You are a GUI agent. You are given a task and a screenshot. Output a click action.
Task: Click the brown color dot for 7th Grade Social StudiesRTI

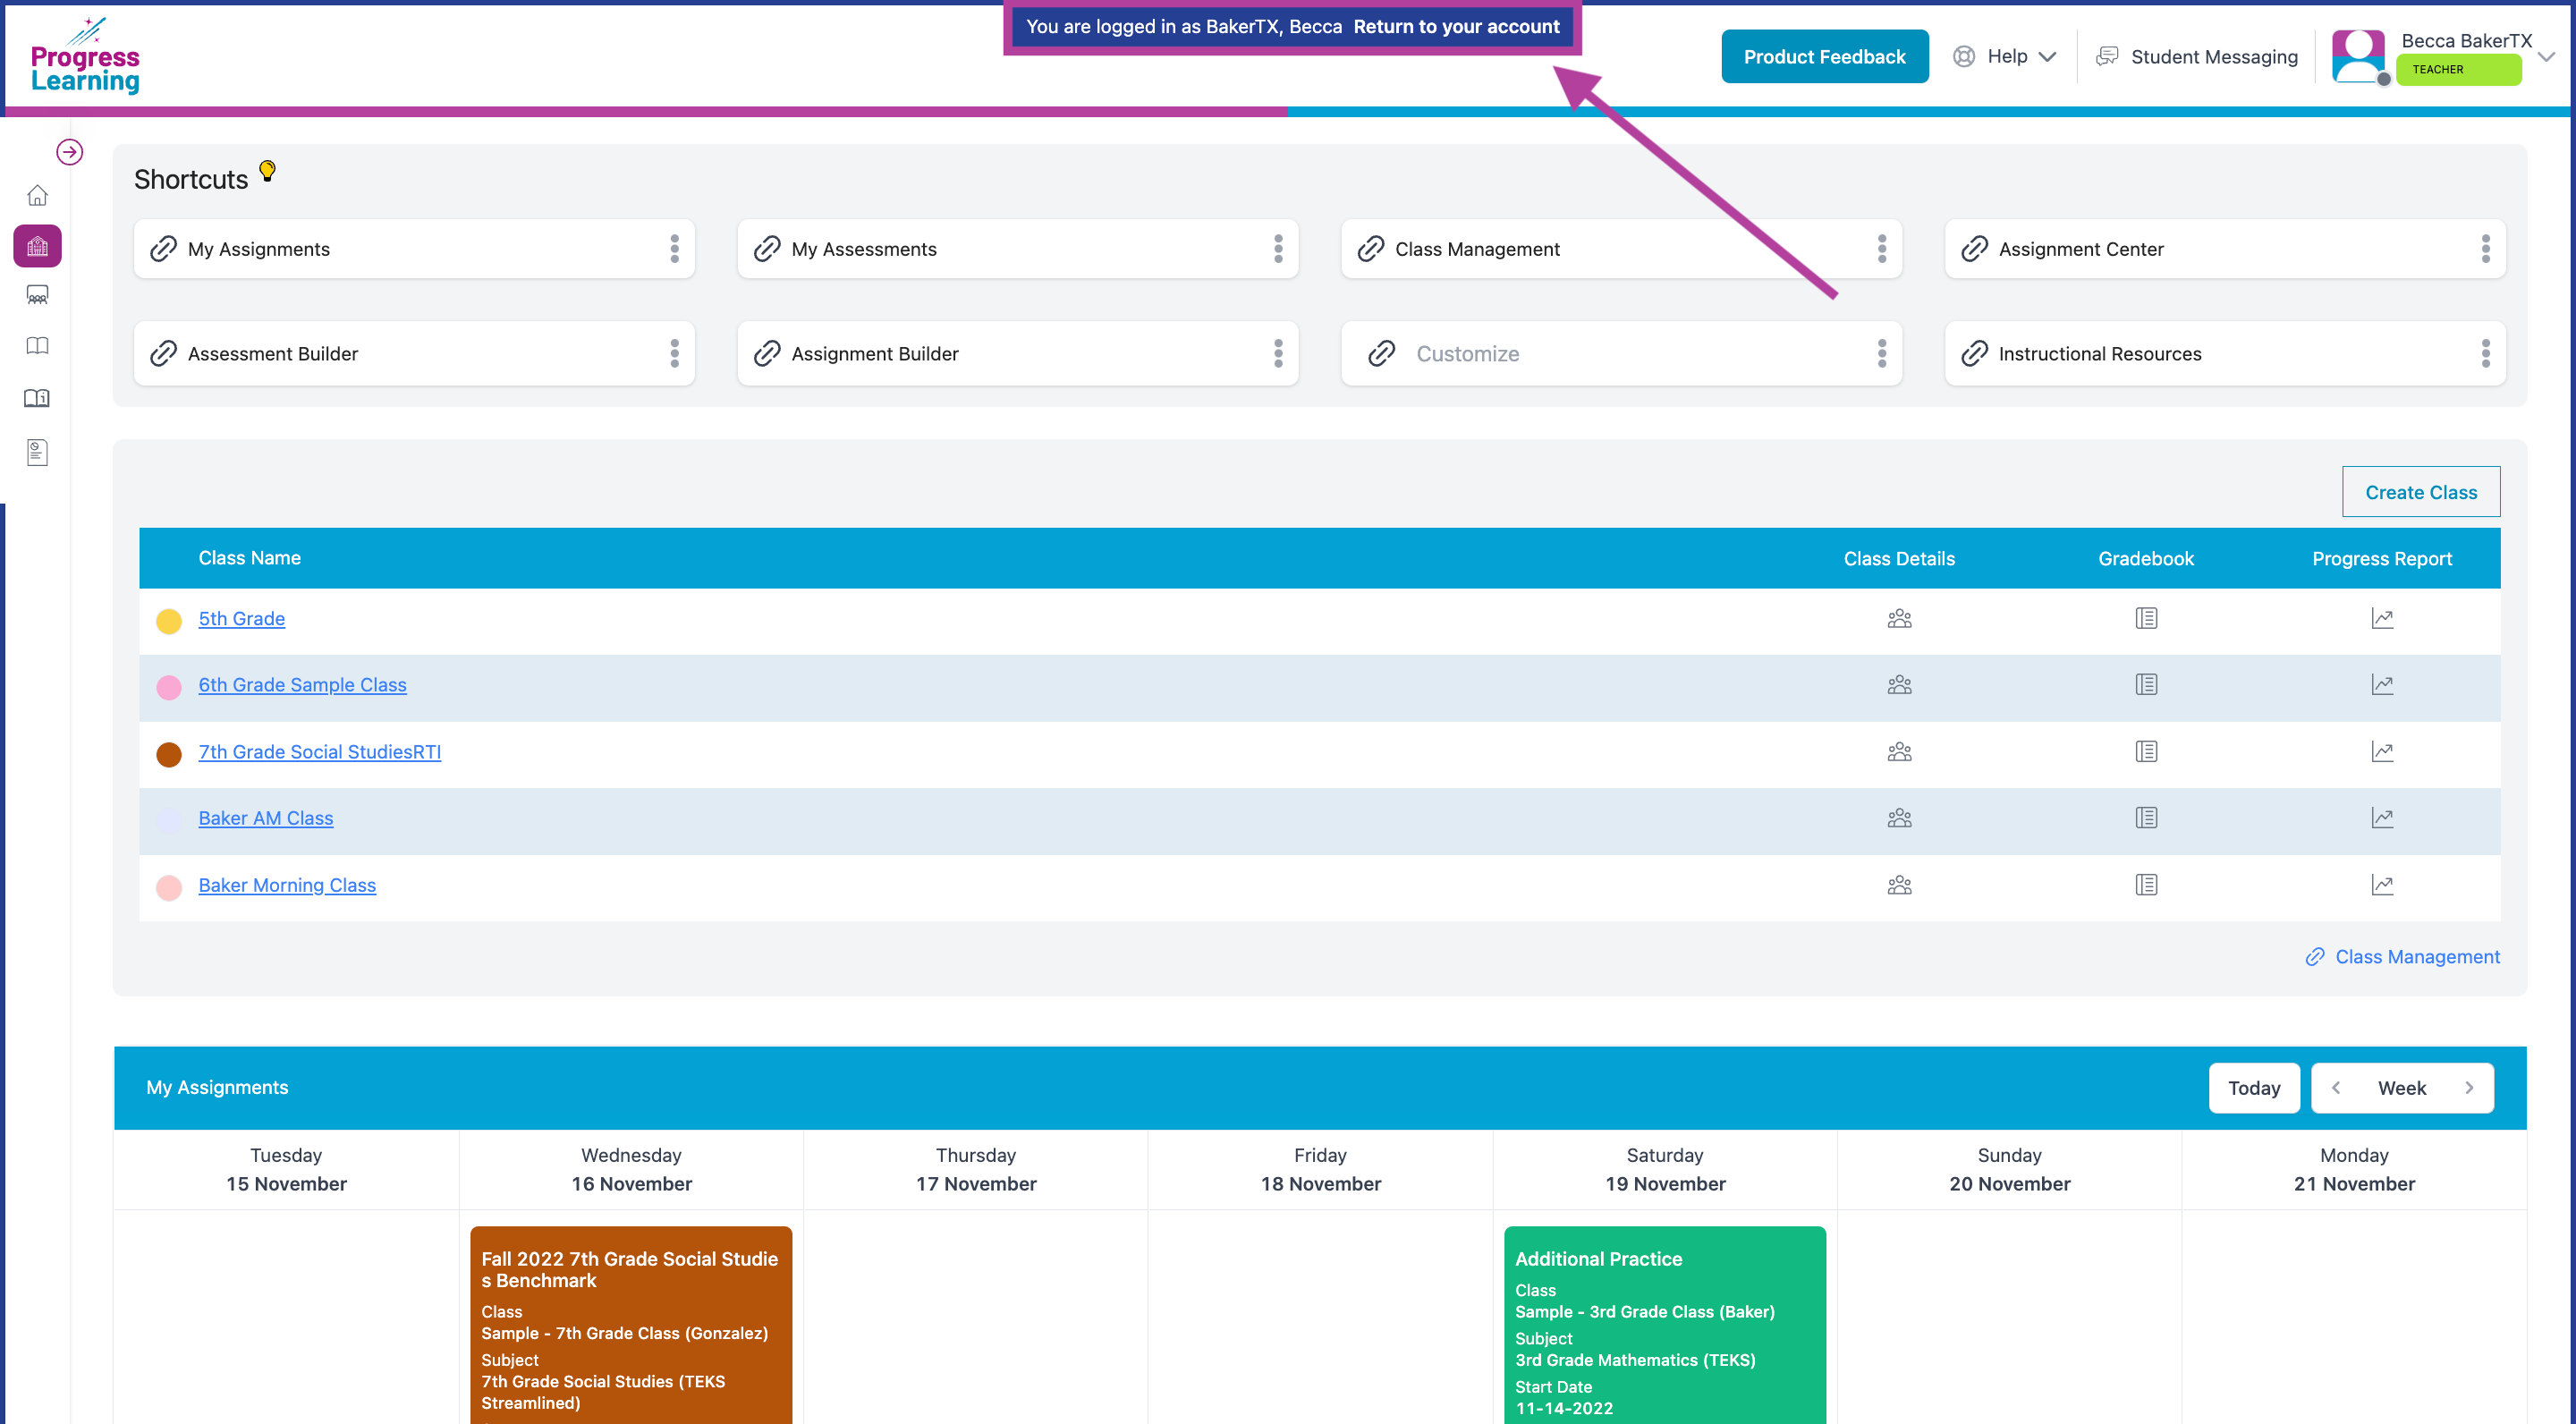169,754
